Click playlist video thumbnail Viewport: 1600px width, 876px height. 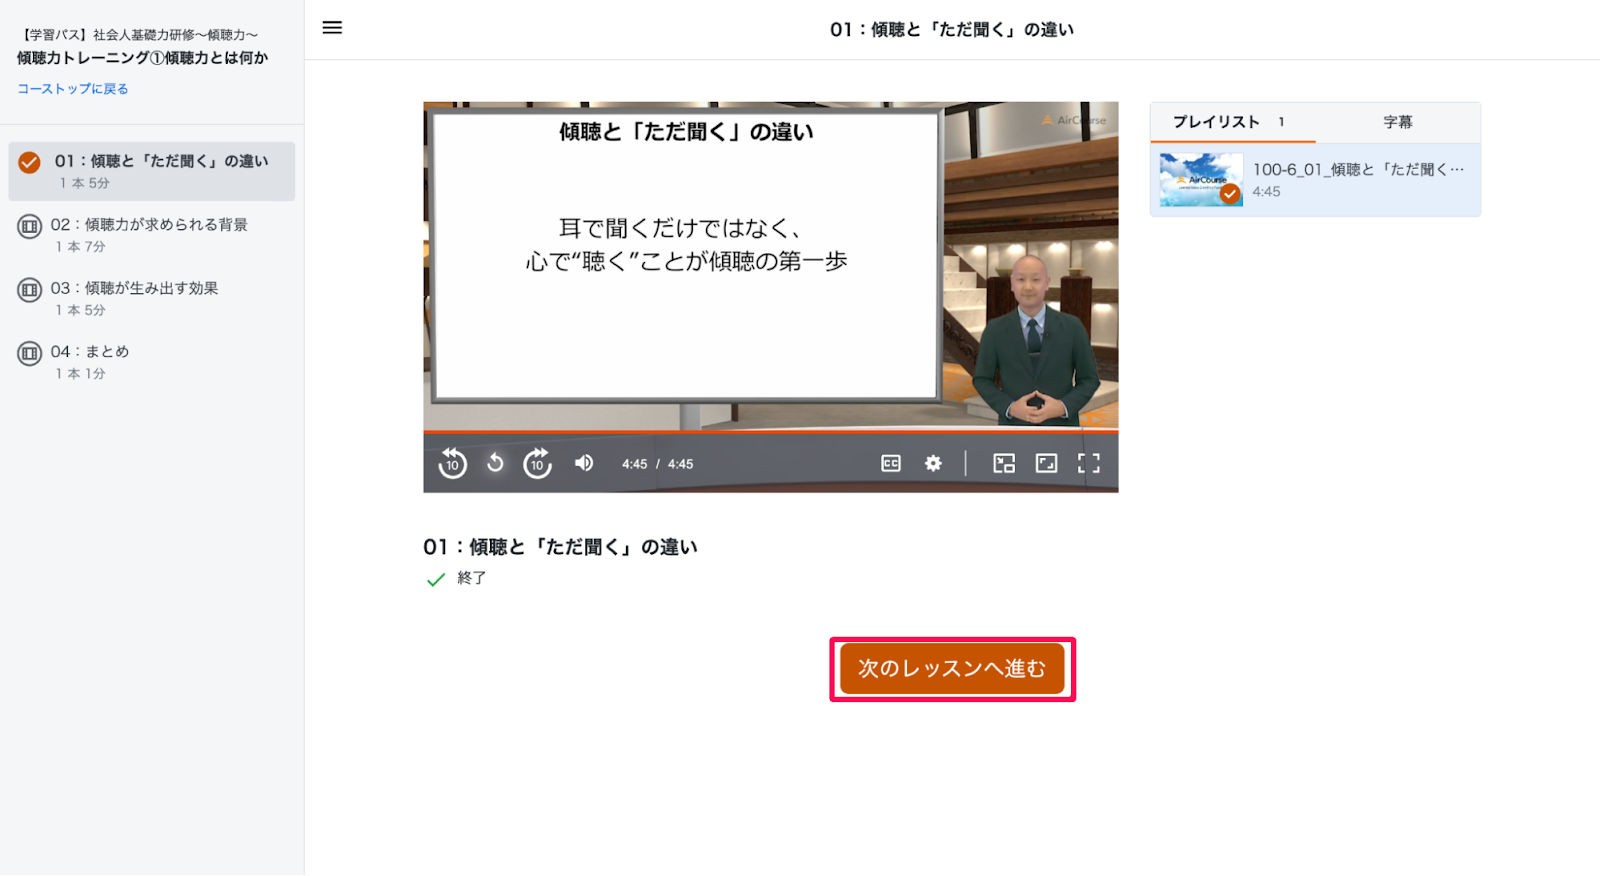tap(1201, 180)
